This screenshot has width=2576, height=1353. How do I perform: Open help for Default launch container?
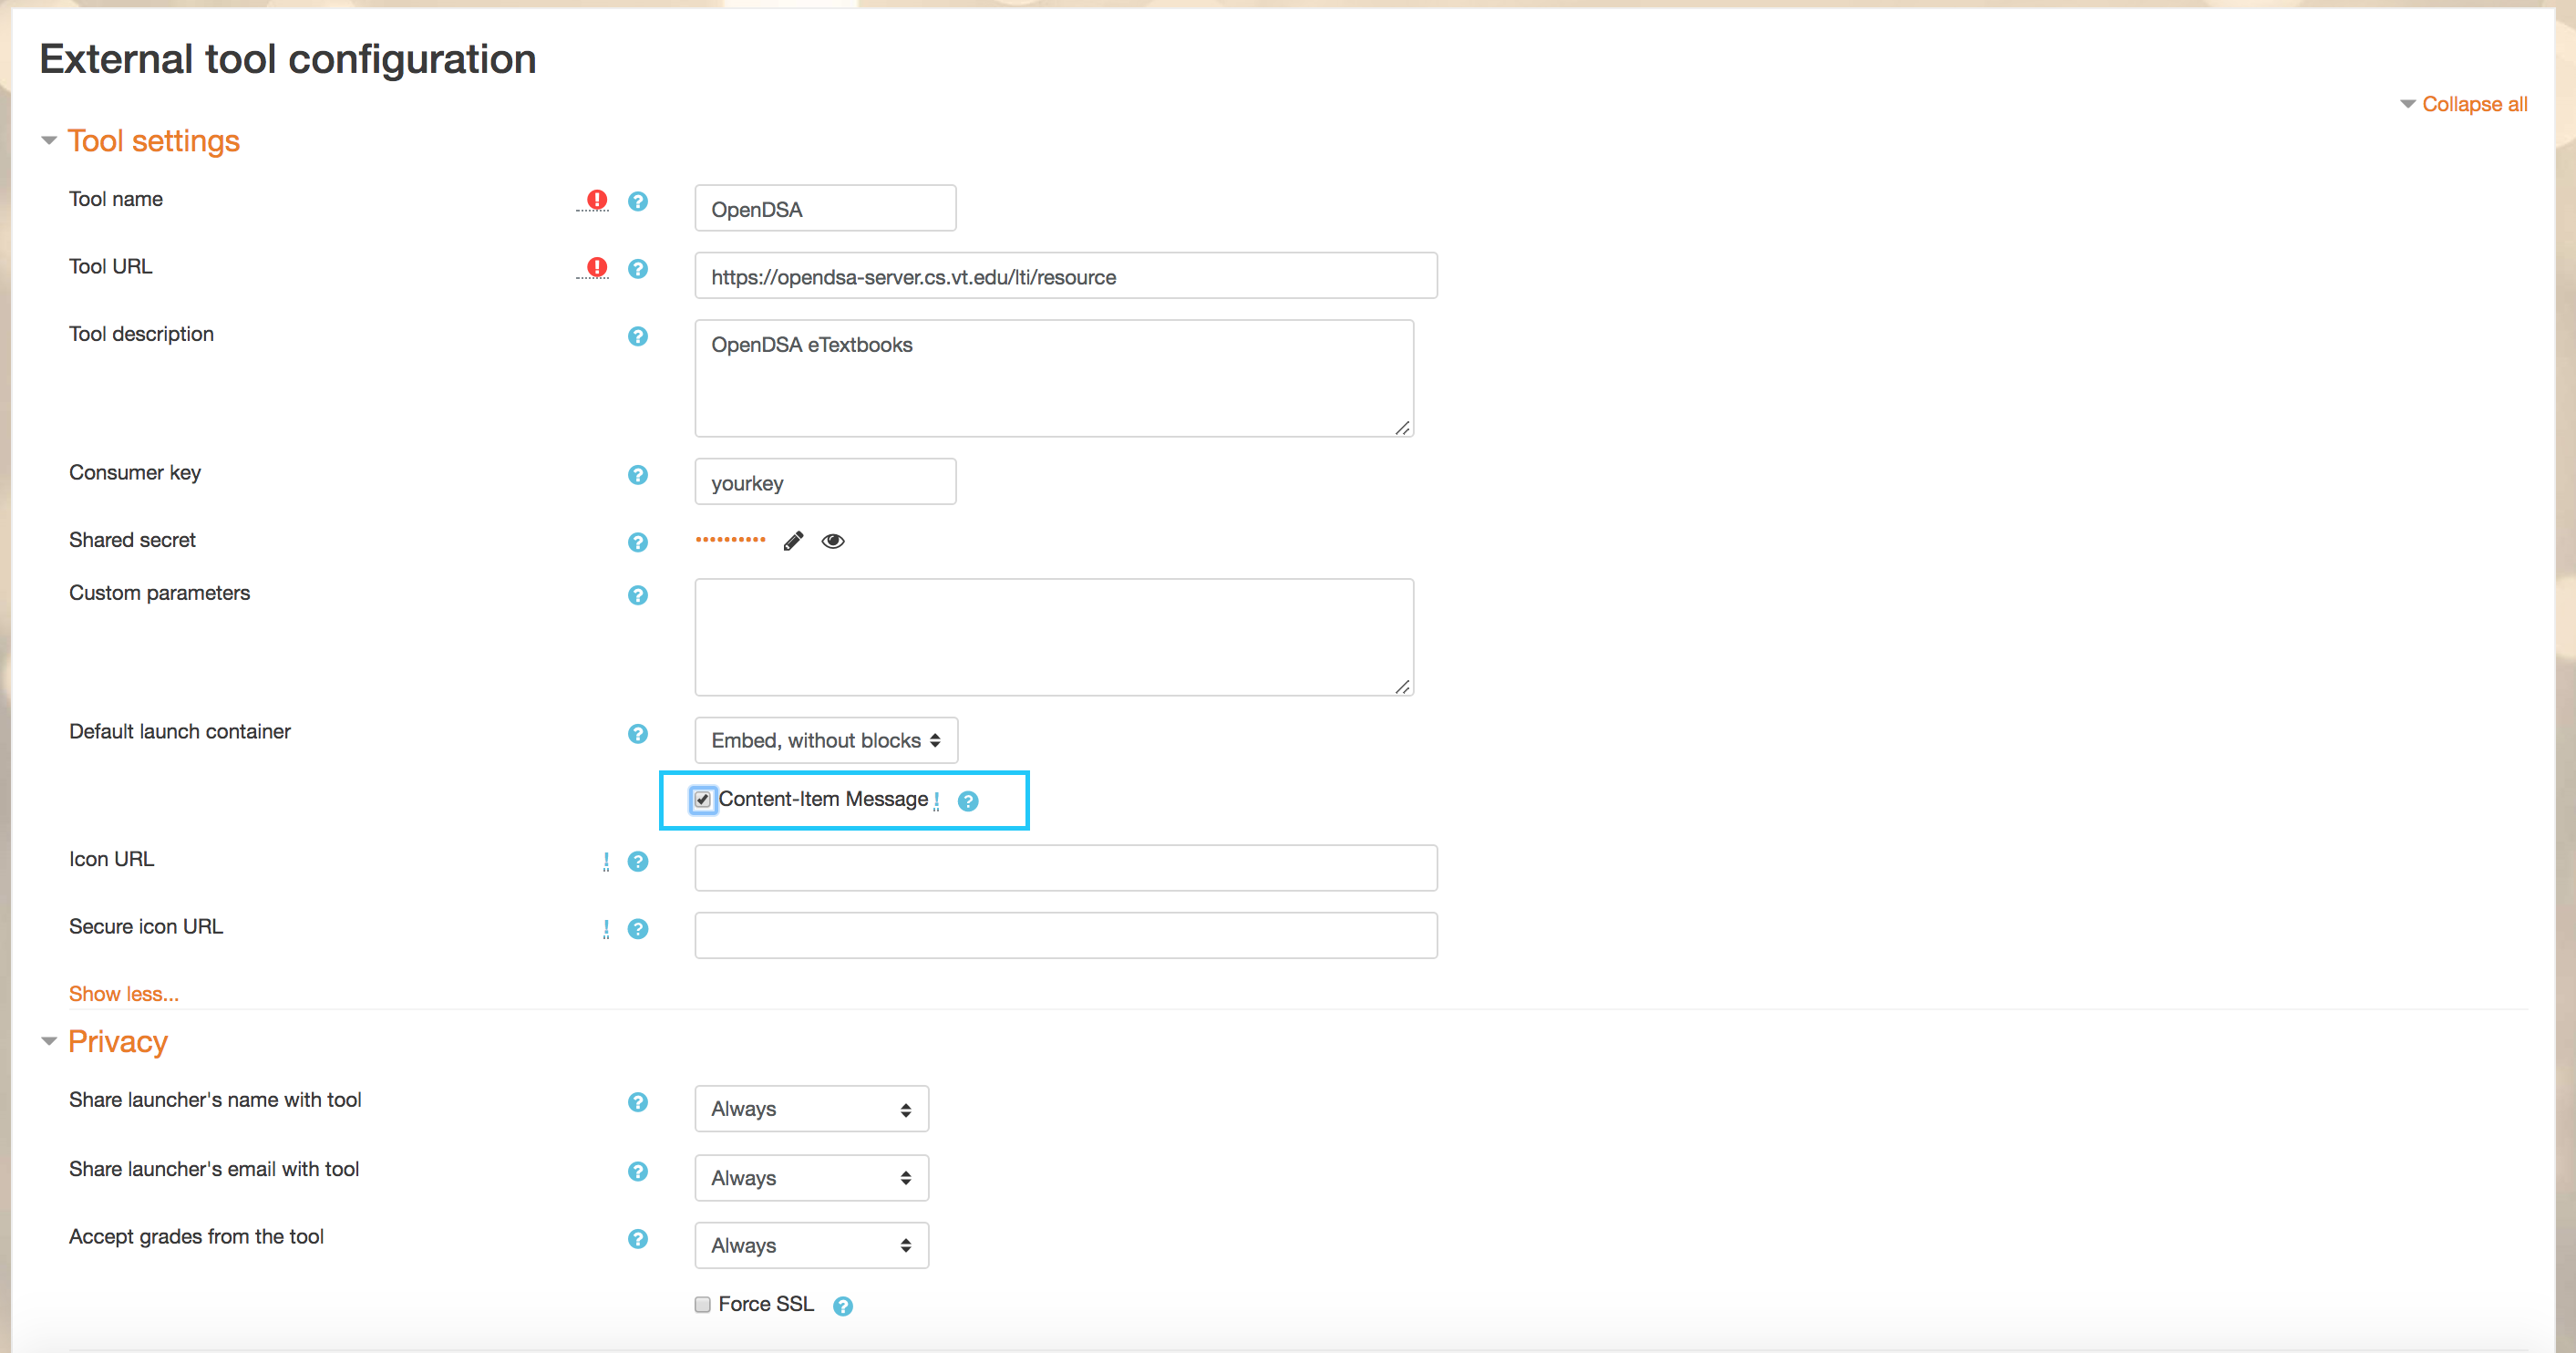click(638, 734)
